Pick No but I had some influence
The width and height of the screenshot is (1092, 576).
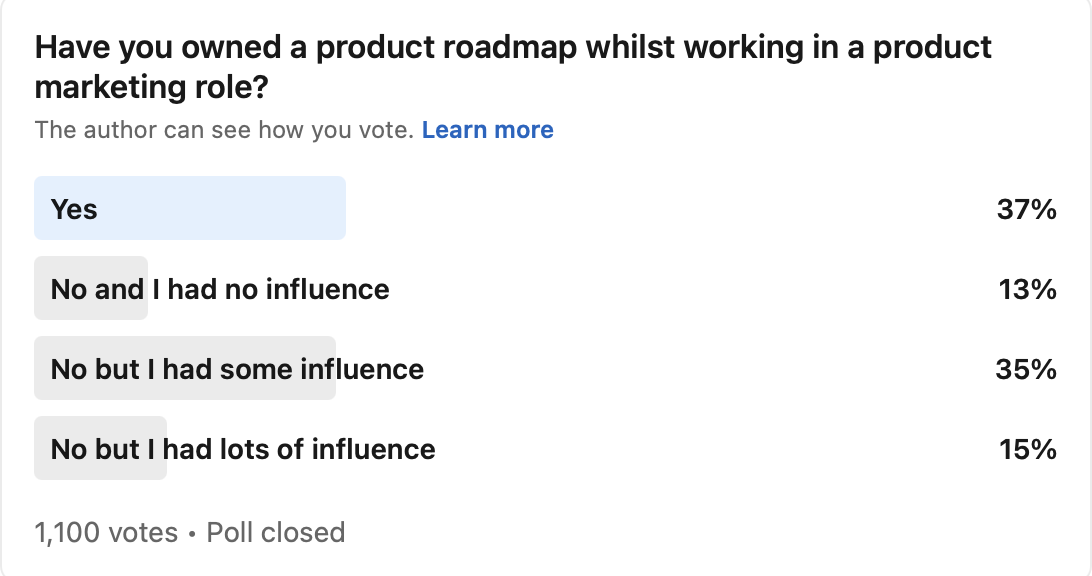(x=545, y=369)
